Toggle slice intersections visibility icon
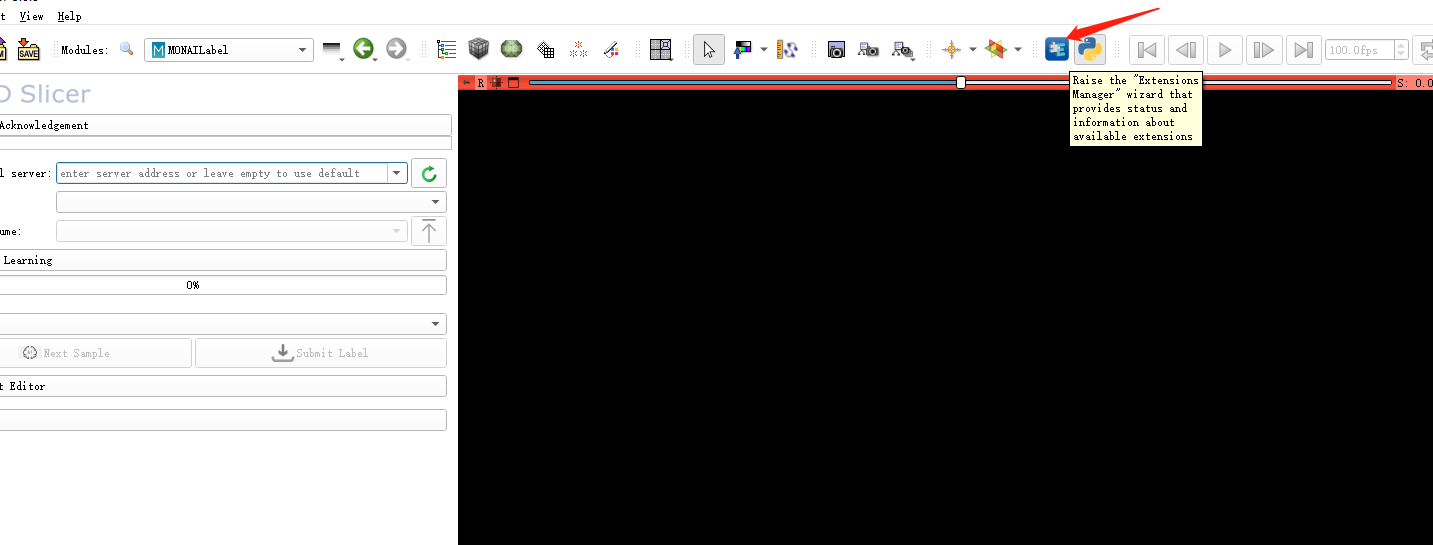1433x545 pixels. [996, 49]
